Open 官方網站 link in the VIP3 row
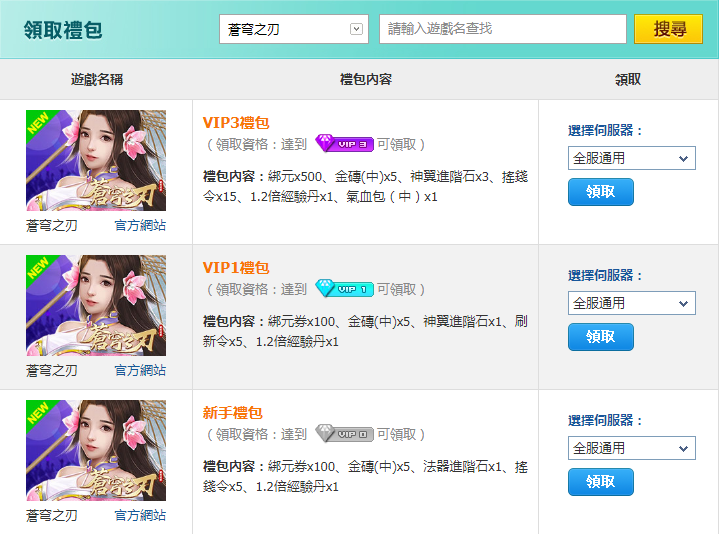This screenshot has height=534, width=720. tap(140, 225)
